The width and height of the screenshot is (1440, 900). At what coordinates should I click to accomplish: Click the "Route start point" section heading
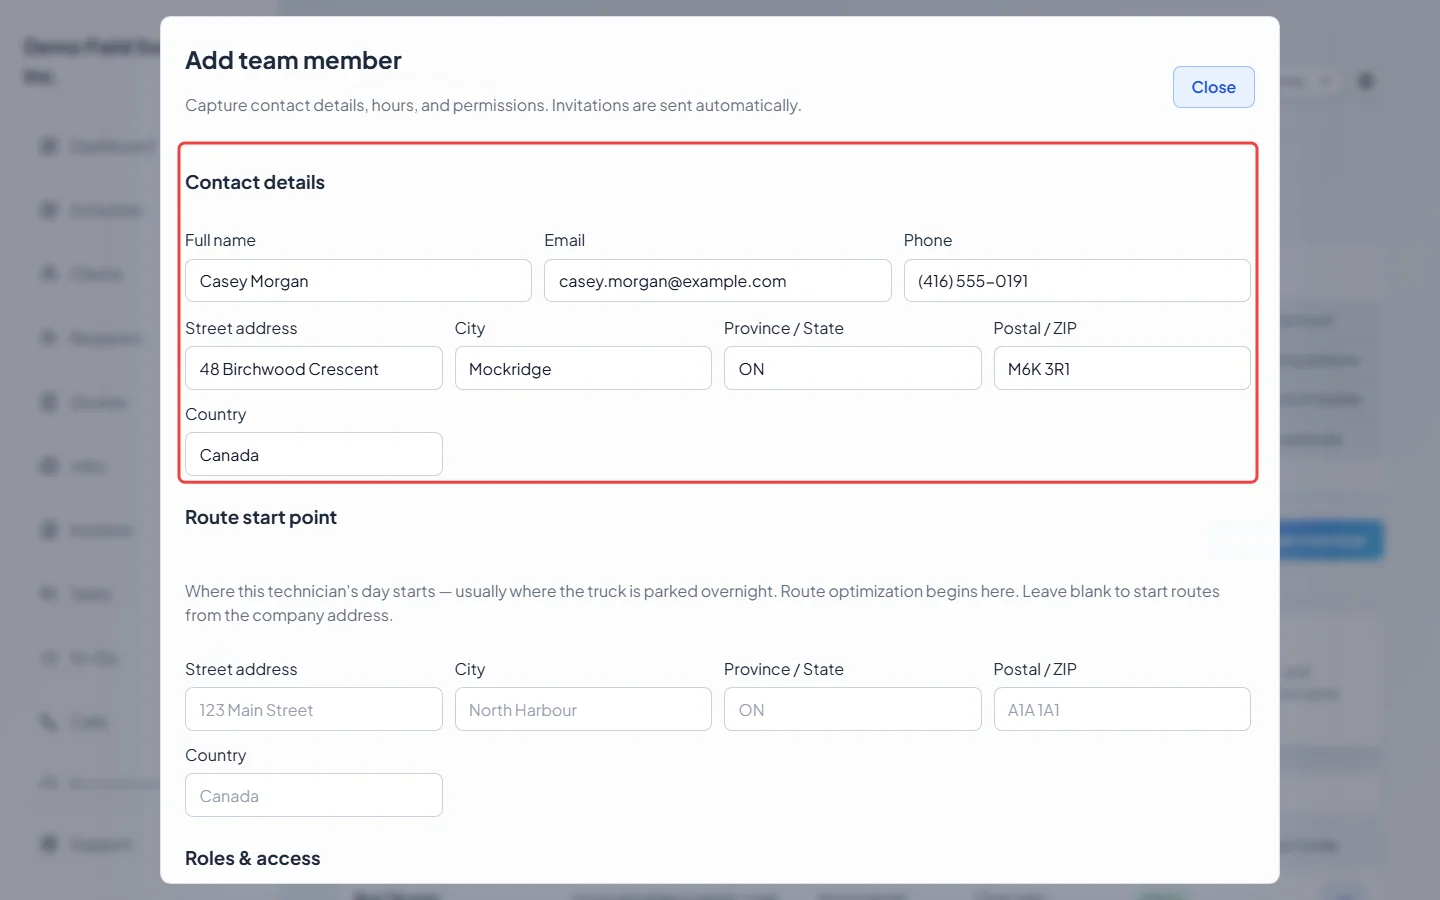(x=261, y=517)
